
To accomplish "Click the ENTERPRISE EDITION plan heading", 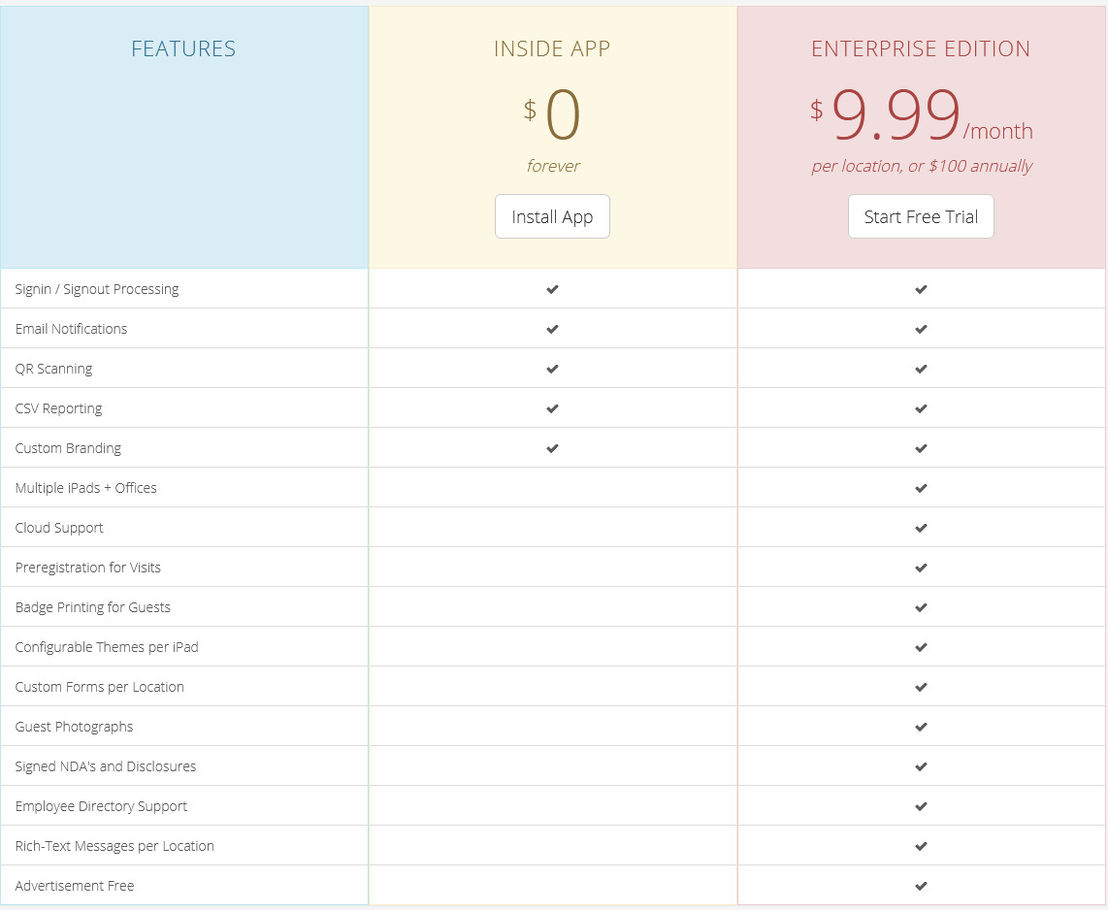I will (x=921, y=49).
